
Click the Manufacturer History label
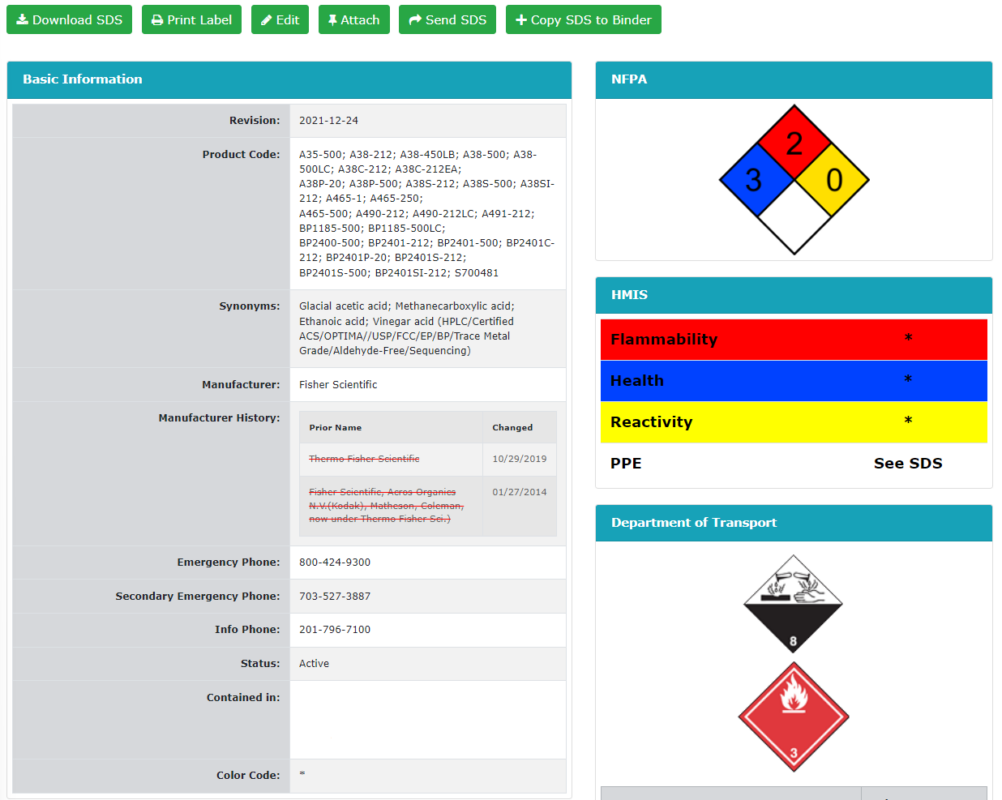point(219,418)
